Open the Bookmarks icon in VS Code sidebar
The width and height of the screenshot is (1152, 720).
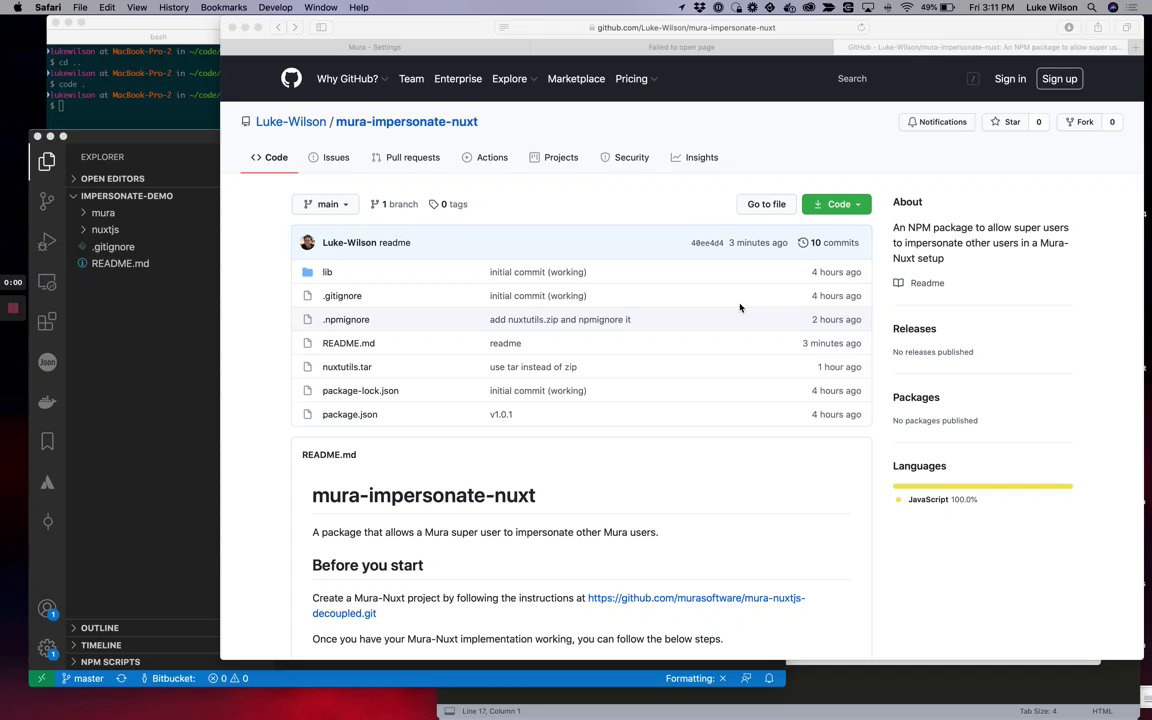tap(47, 441)
